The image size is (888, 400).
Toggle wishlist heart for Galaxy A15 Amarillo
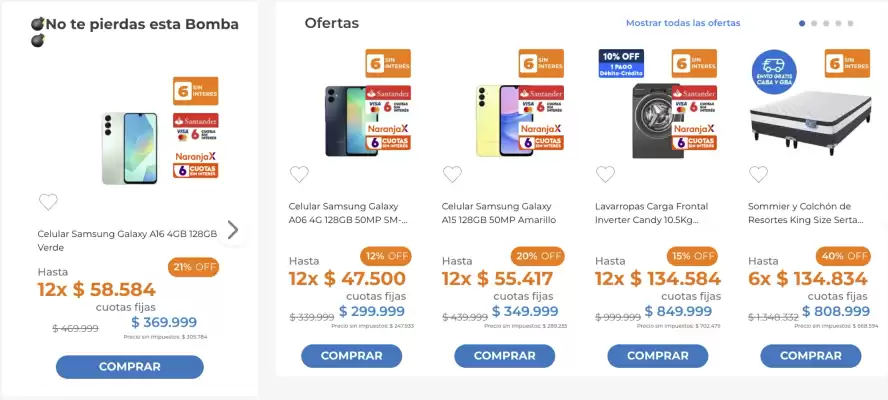point(452,175)
